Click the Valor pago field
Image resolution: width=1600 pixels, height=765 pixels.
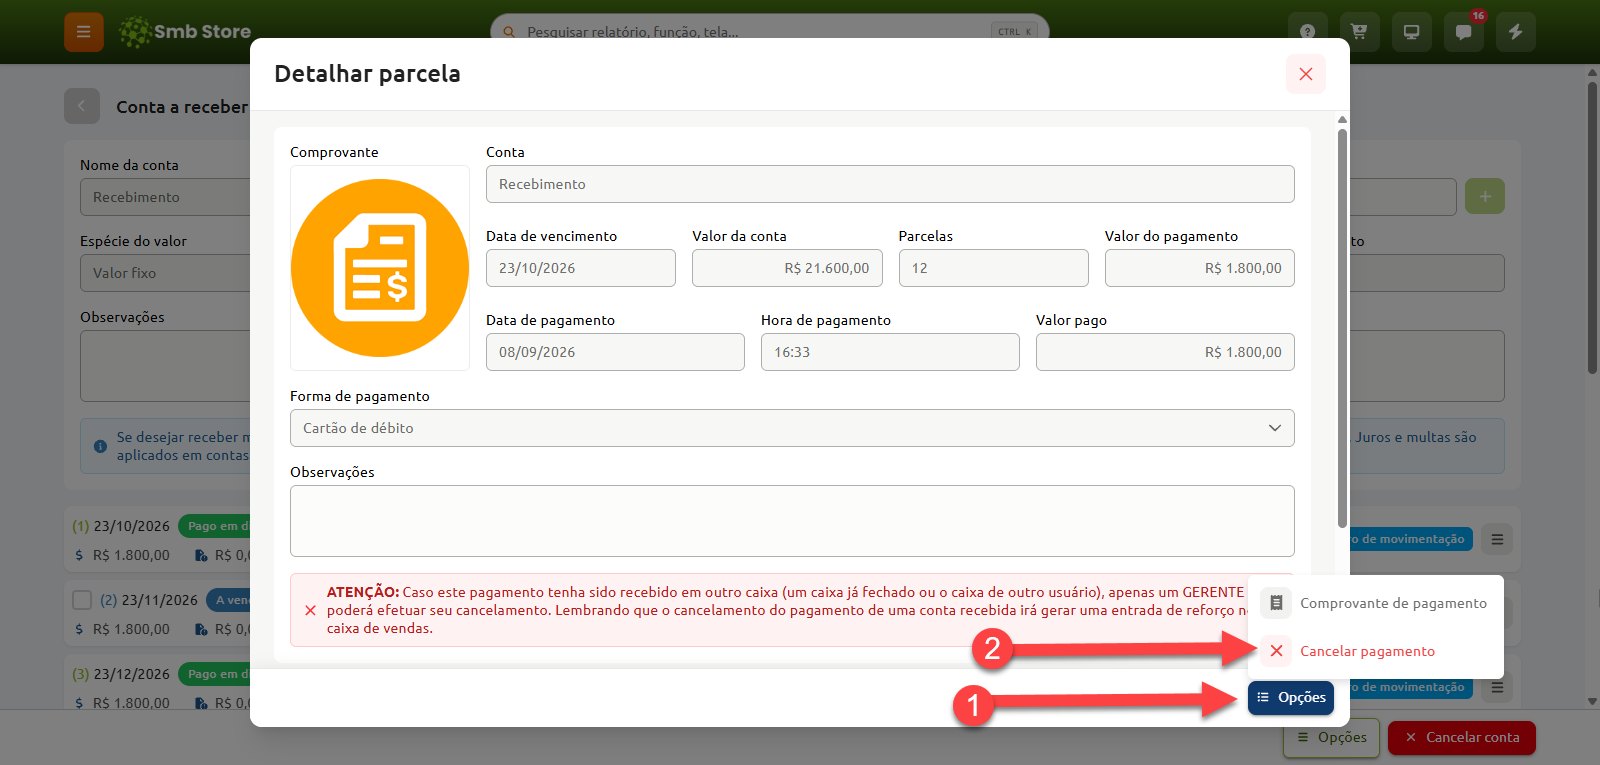pos(1165,352)
